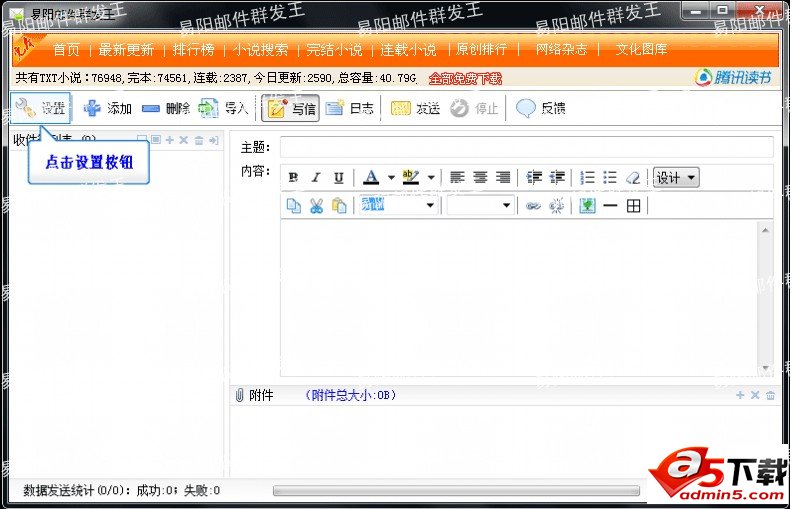Click the 发送 send button
The width and height of the screenshot is (793, 509).
click(415, 108)
